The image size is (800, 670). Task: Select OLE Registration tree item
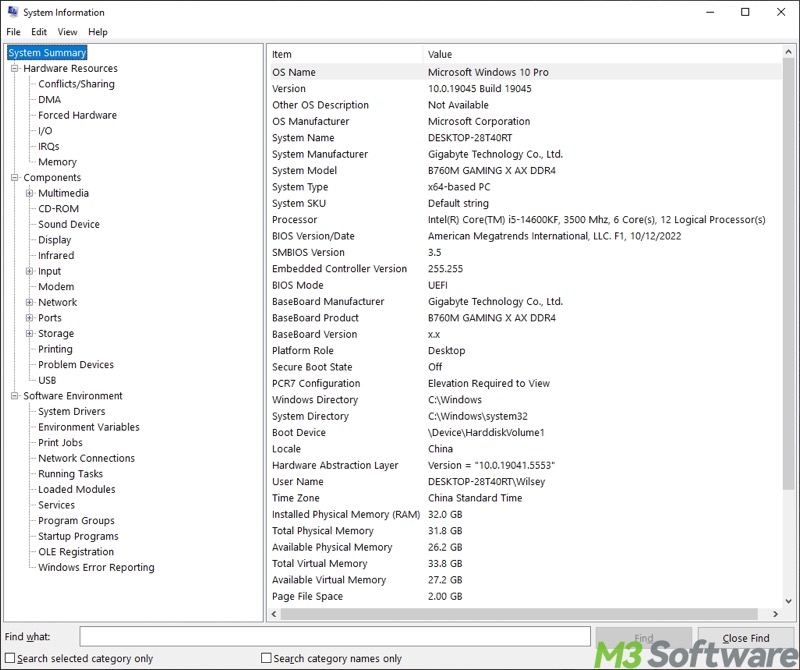(x=76, y=552)
